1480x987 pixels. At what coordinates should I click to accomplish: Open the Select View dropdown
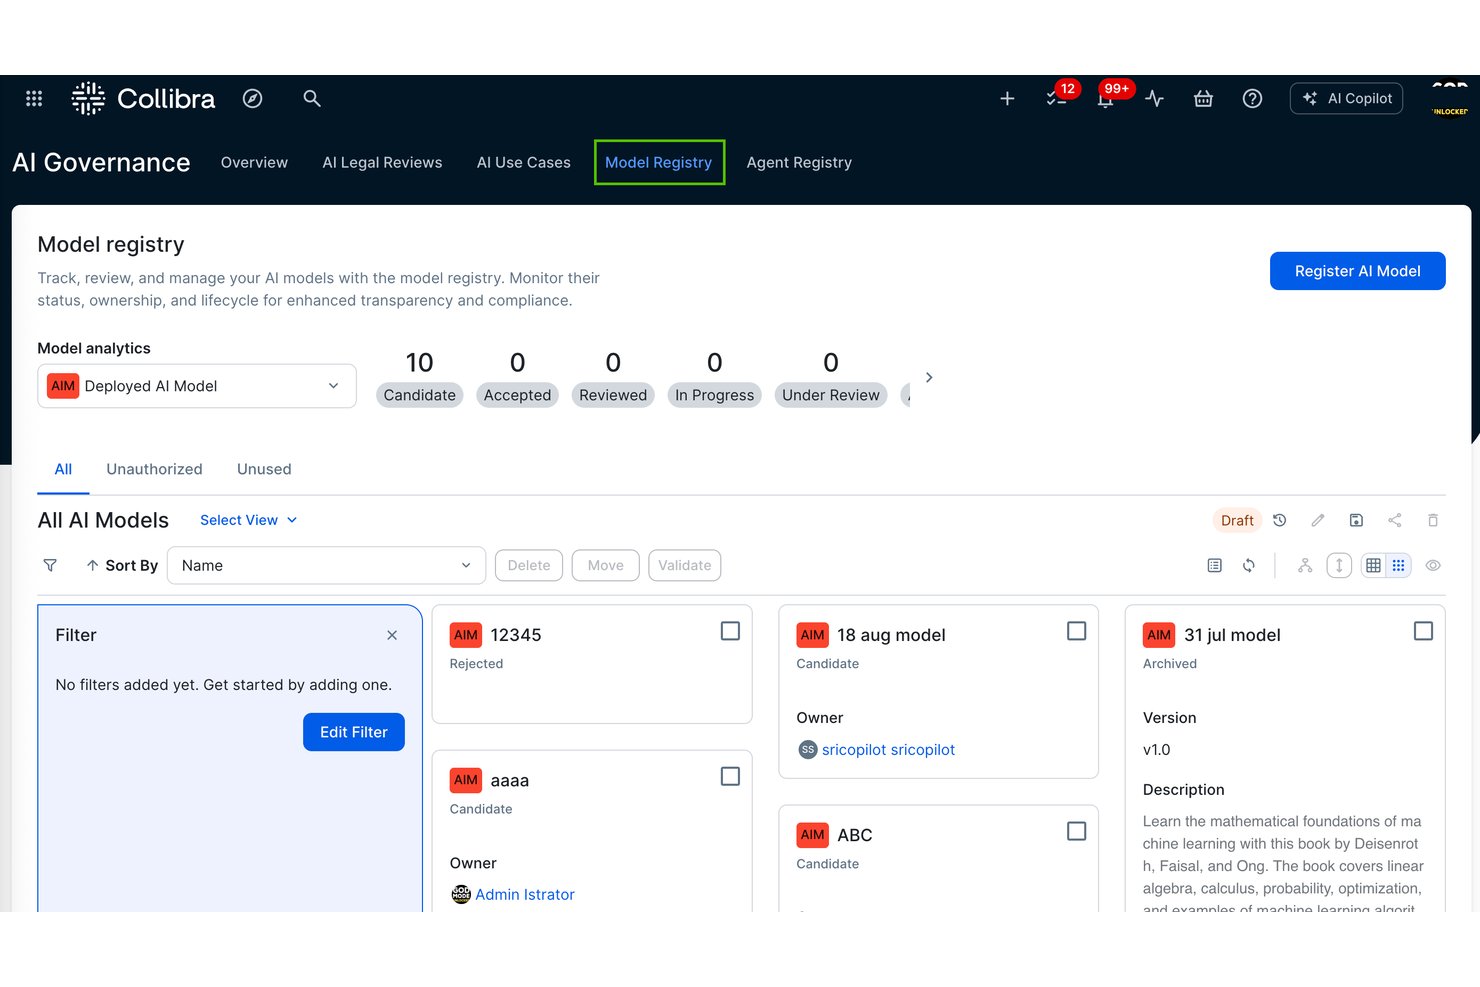point(249,520)
